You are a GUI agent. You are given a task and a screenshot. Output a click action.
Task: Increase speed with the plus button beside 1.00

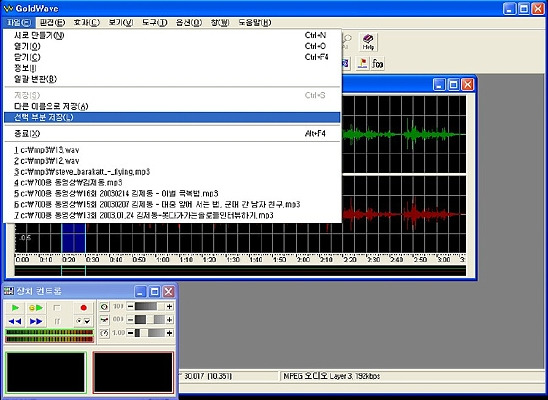point(170,333)
